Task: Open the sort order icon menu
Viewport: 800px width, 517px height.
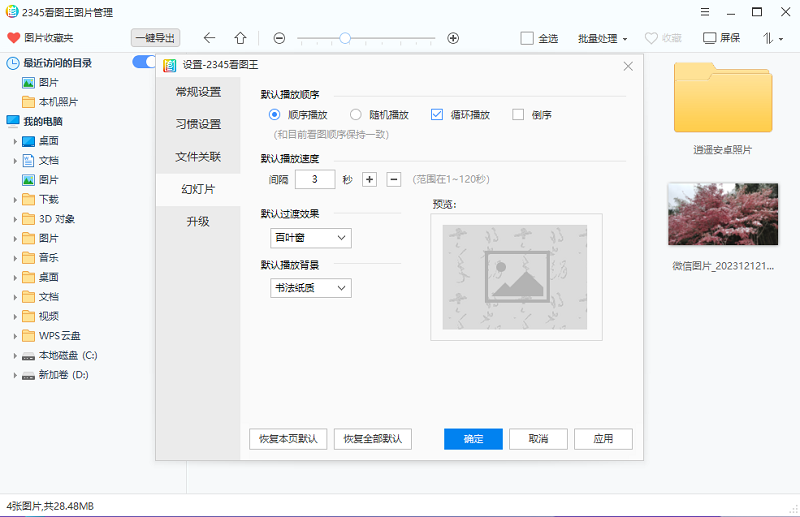Action: pos(772,38)
